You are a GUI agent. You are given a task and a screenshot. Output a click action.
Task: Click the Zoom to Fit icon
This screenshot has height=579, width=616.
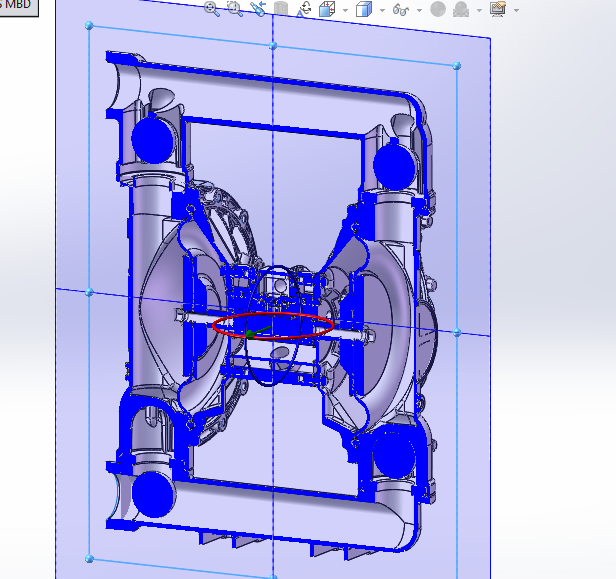[212, 9]
